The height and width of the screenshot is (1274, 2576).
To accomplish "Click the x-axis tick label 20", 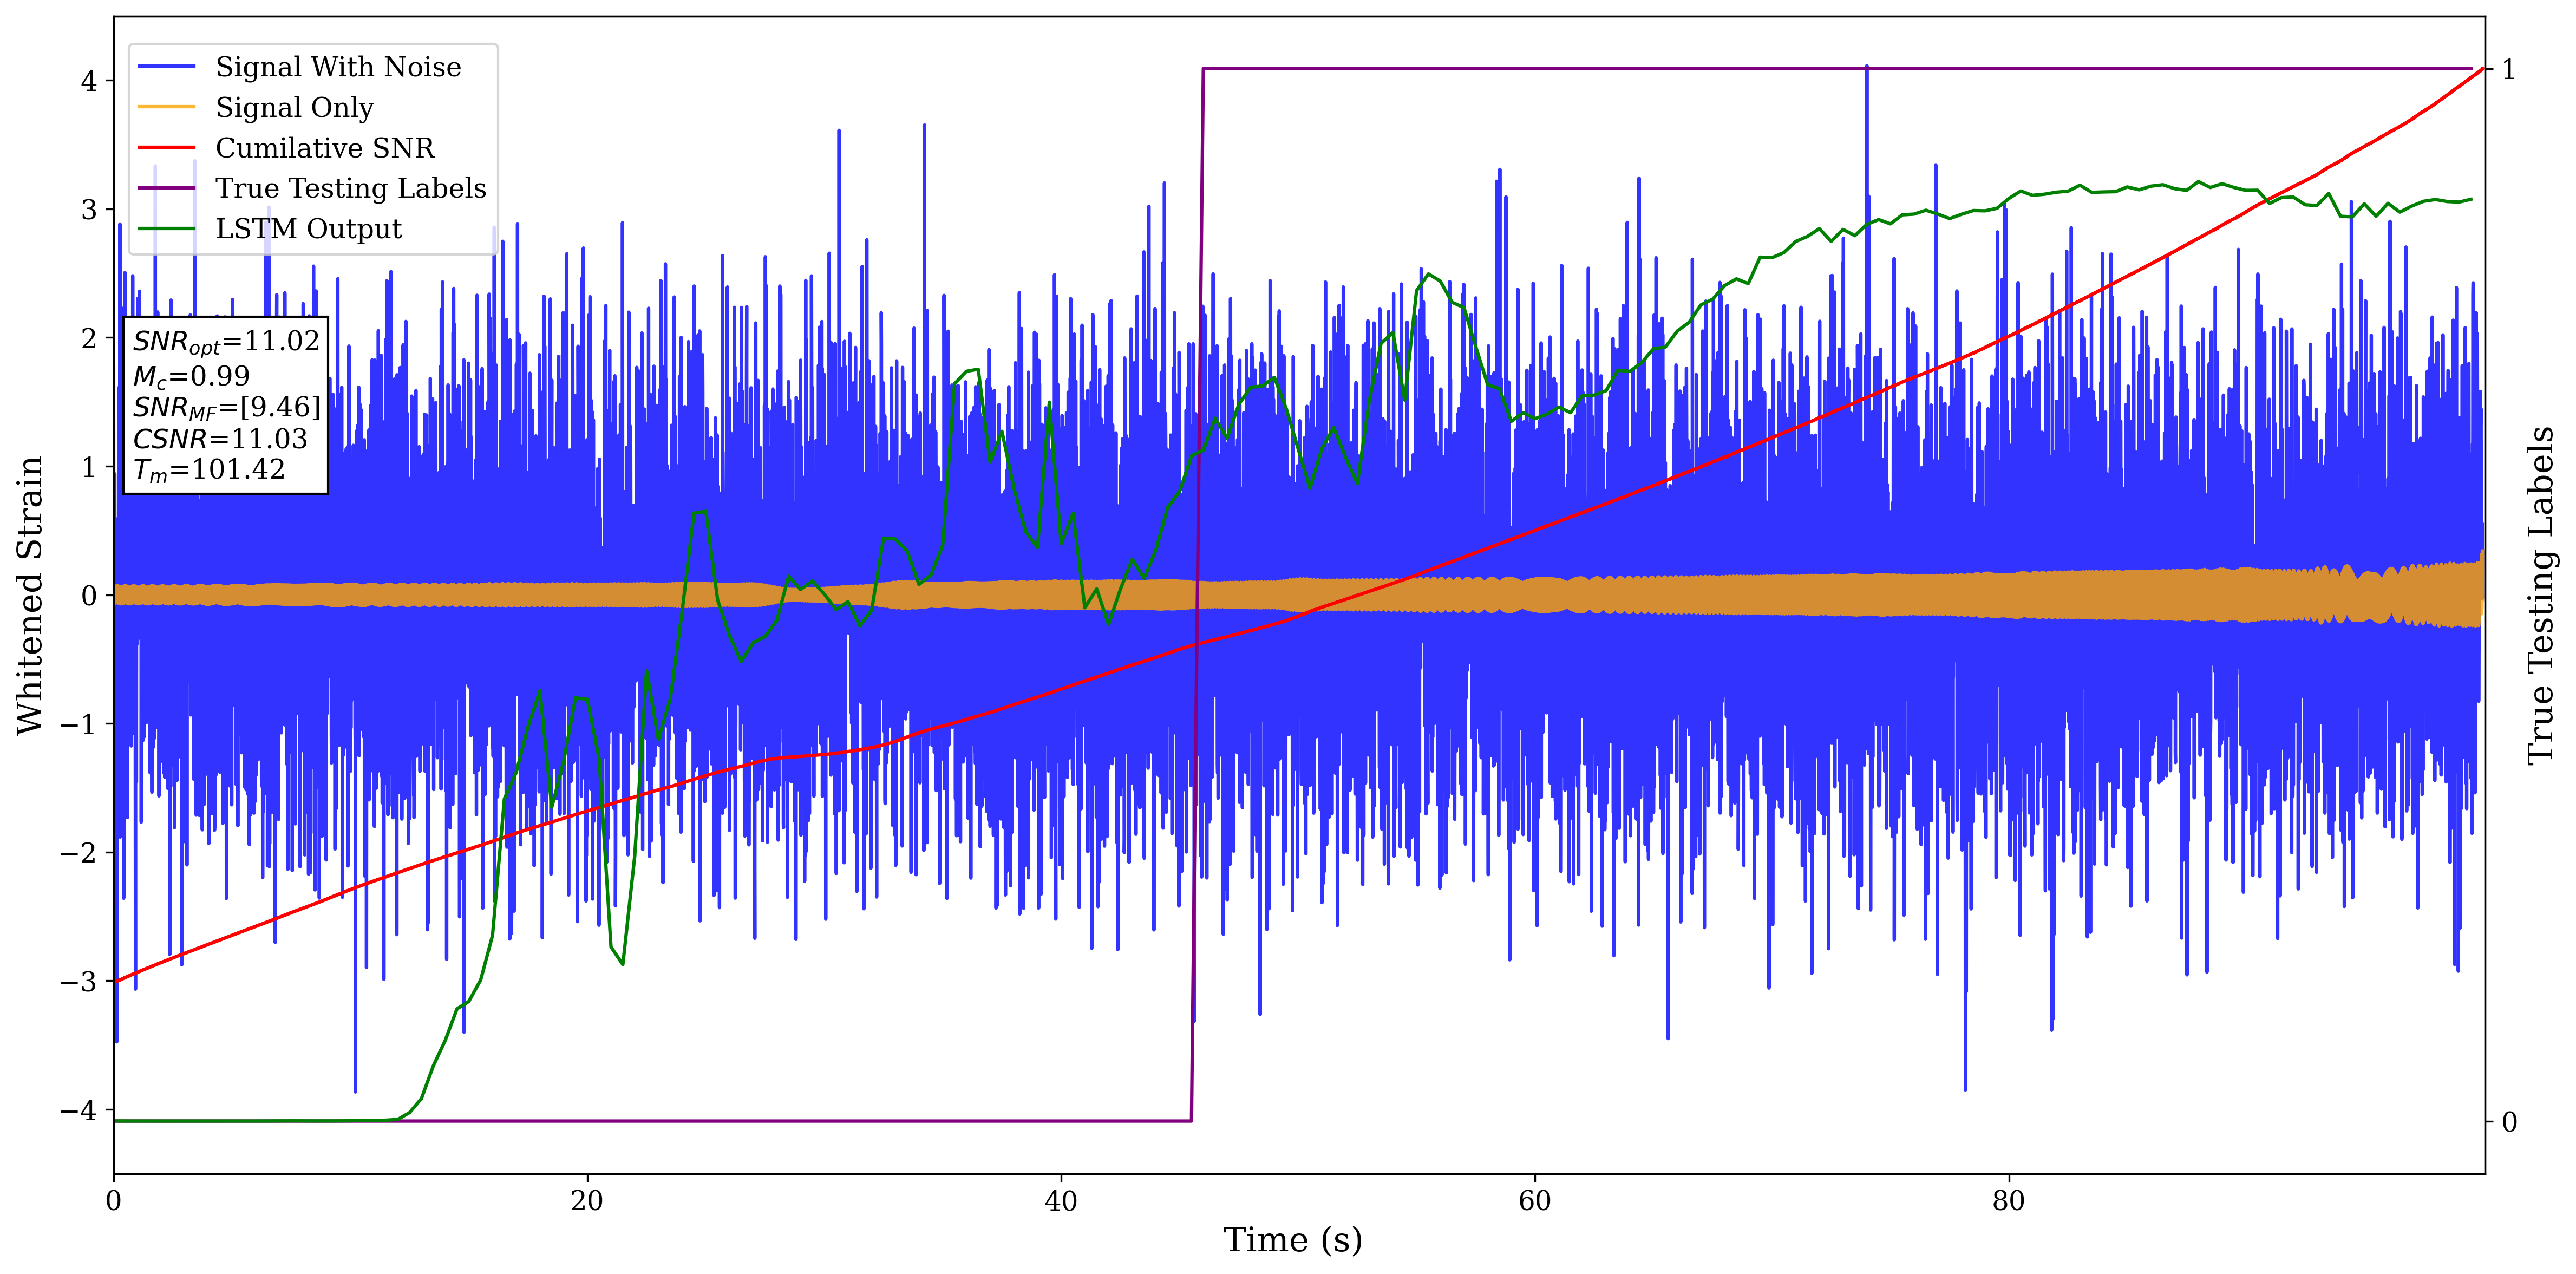I will (x=587, y=1201).
